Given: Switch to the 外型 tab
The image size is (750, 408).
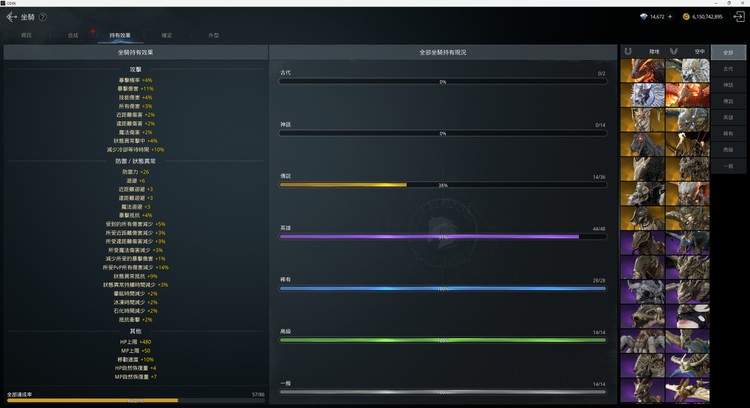Looking at the screenshot, I should point(214,35).
